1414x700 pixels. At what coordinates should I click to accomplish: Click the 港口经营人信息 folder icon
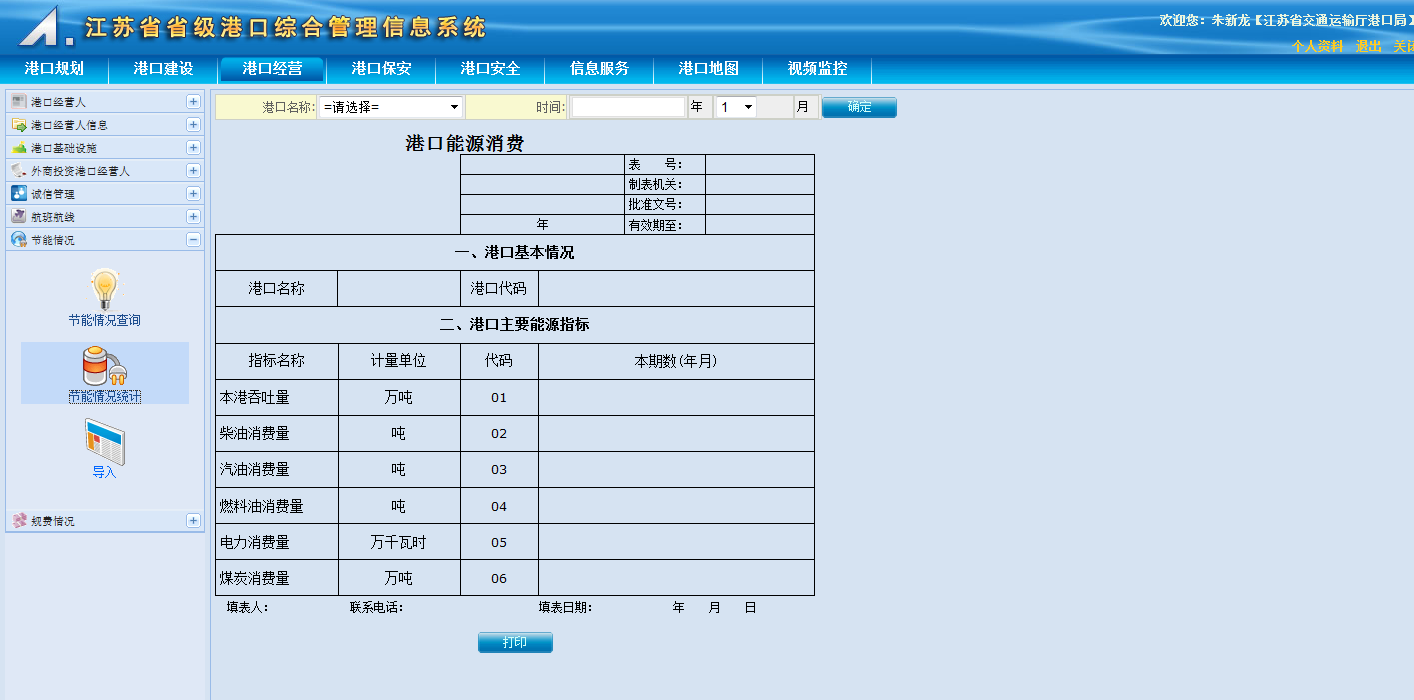pos(18,125)
